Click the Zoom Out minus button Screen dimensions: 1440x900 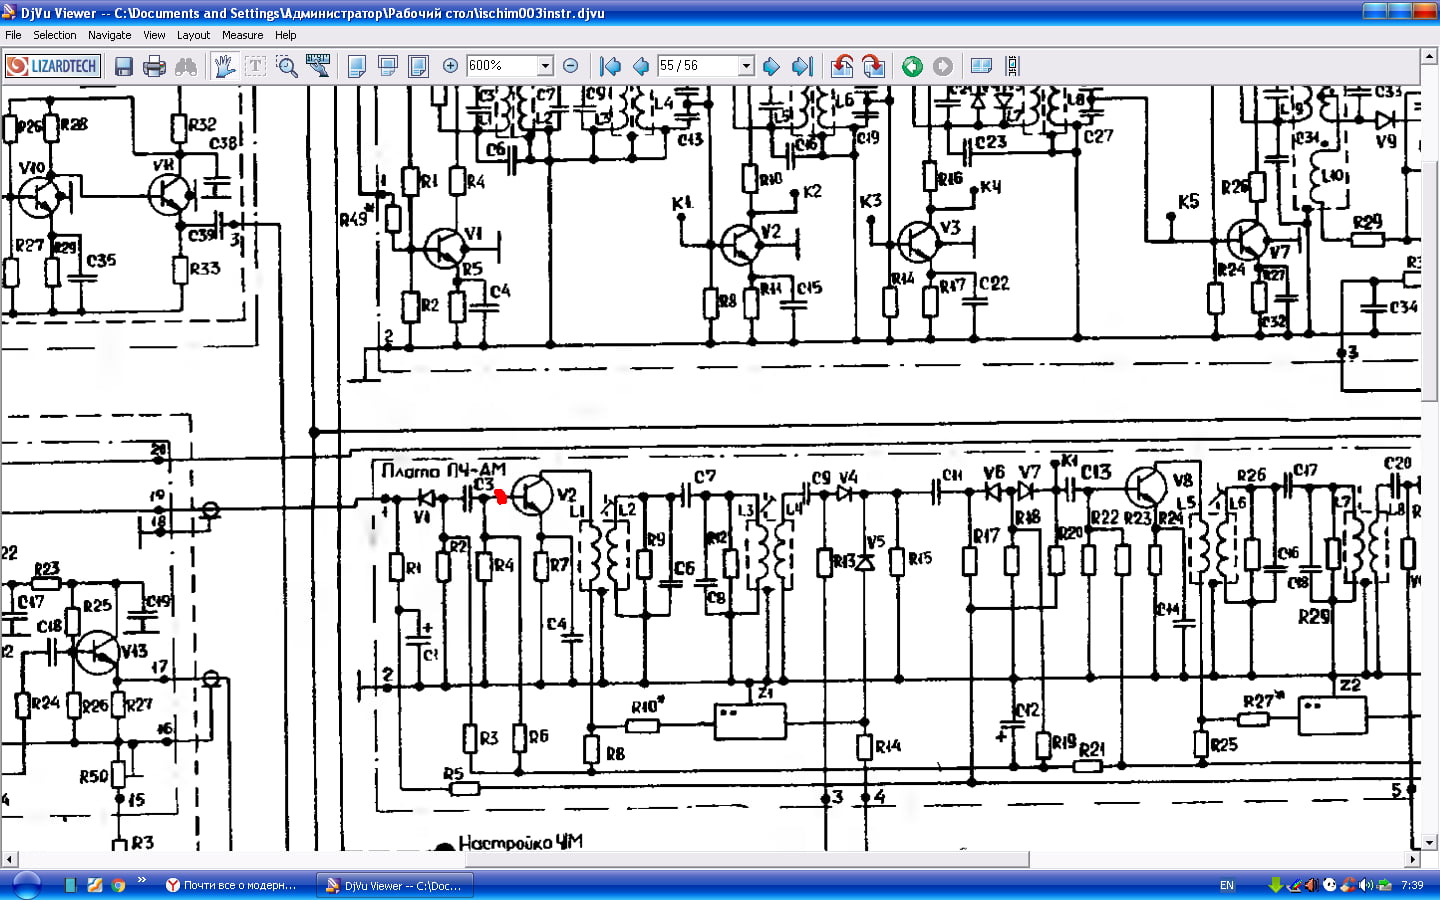571,66
